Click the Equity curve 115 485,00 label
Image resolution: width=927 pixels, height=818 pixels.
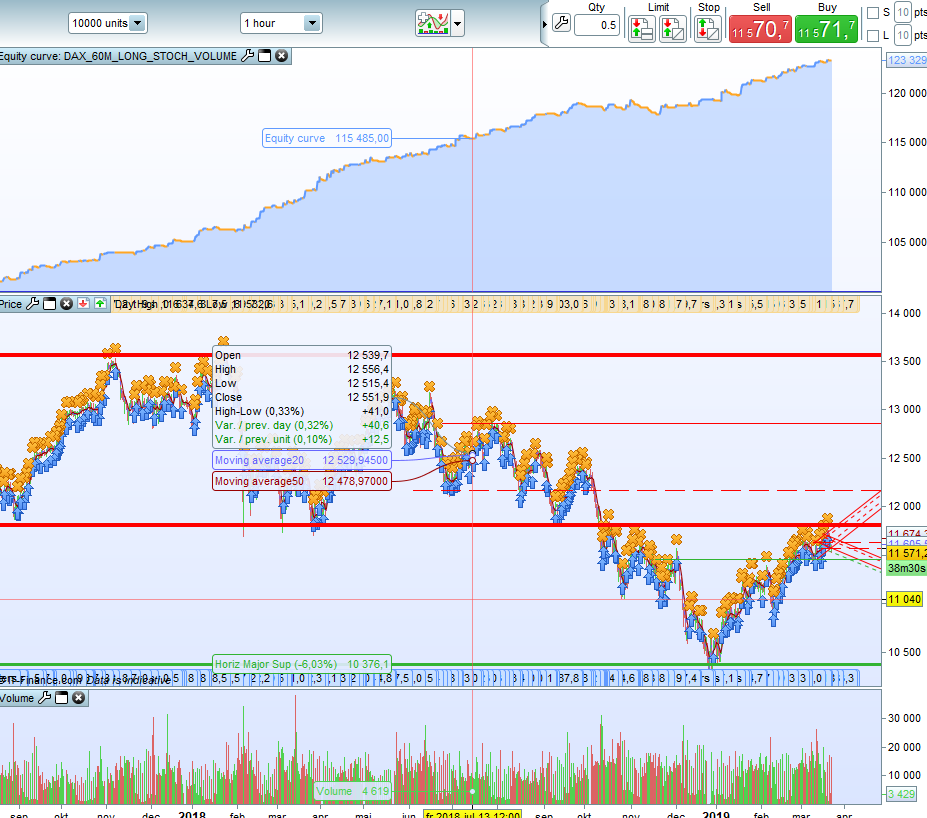point(326,138)
